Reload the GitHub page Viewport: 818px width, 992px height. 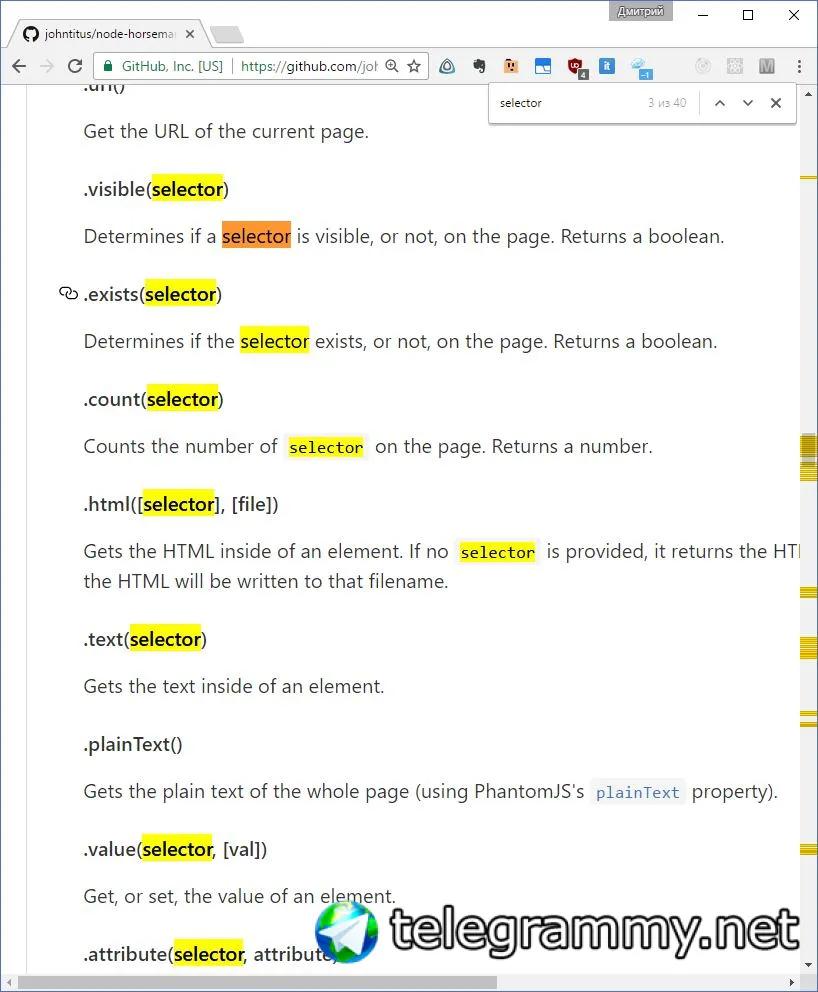(75, 66)
